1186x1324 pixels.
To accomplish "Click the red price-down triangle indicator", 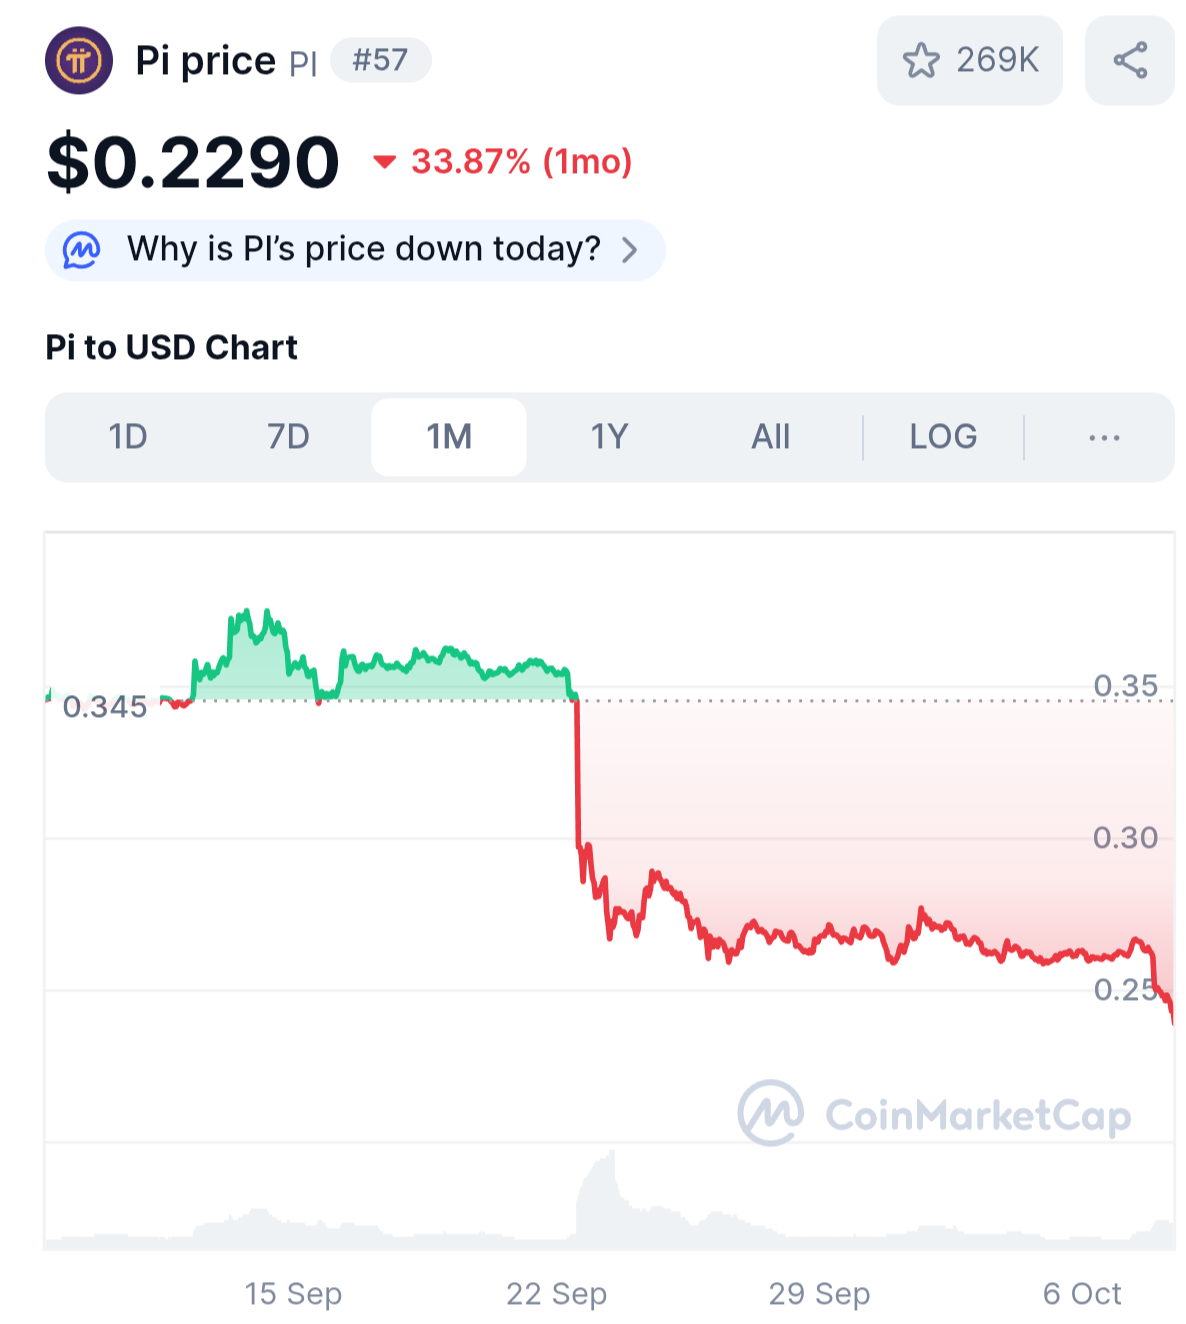I will 385,162.
